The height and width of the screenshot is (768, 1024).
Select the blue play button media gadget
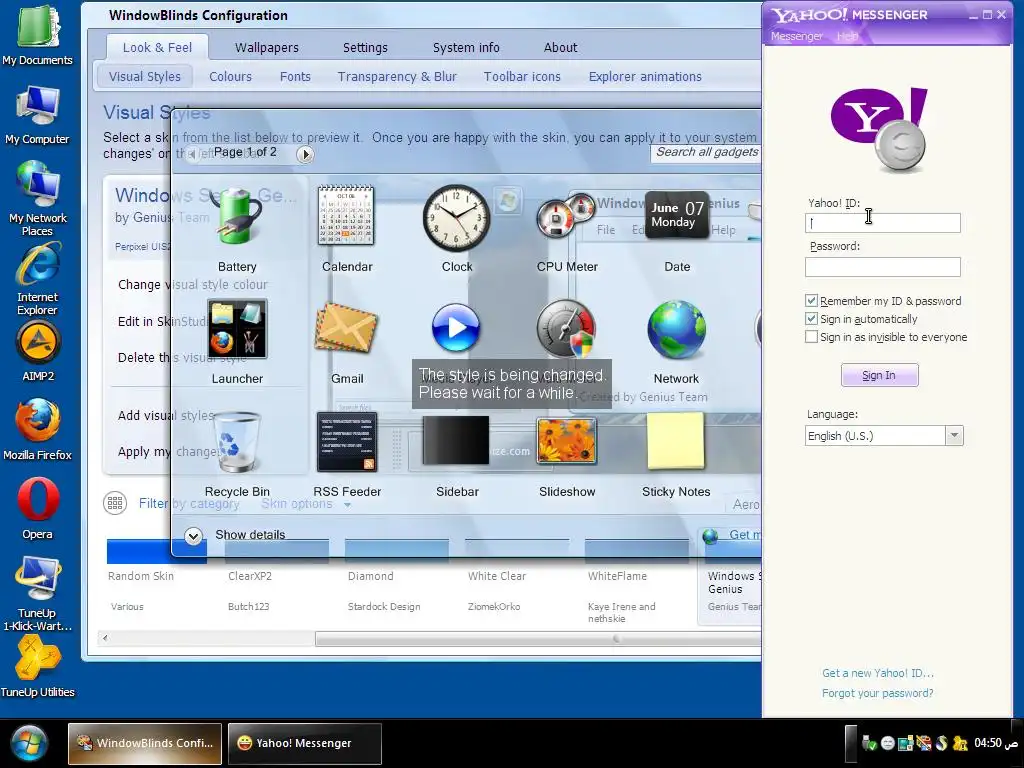tap(456, 328)
